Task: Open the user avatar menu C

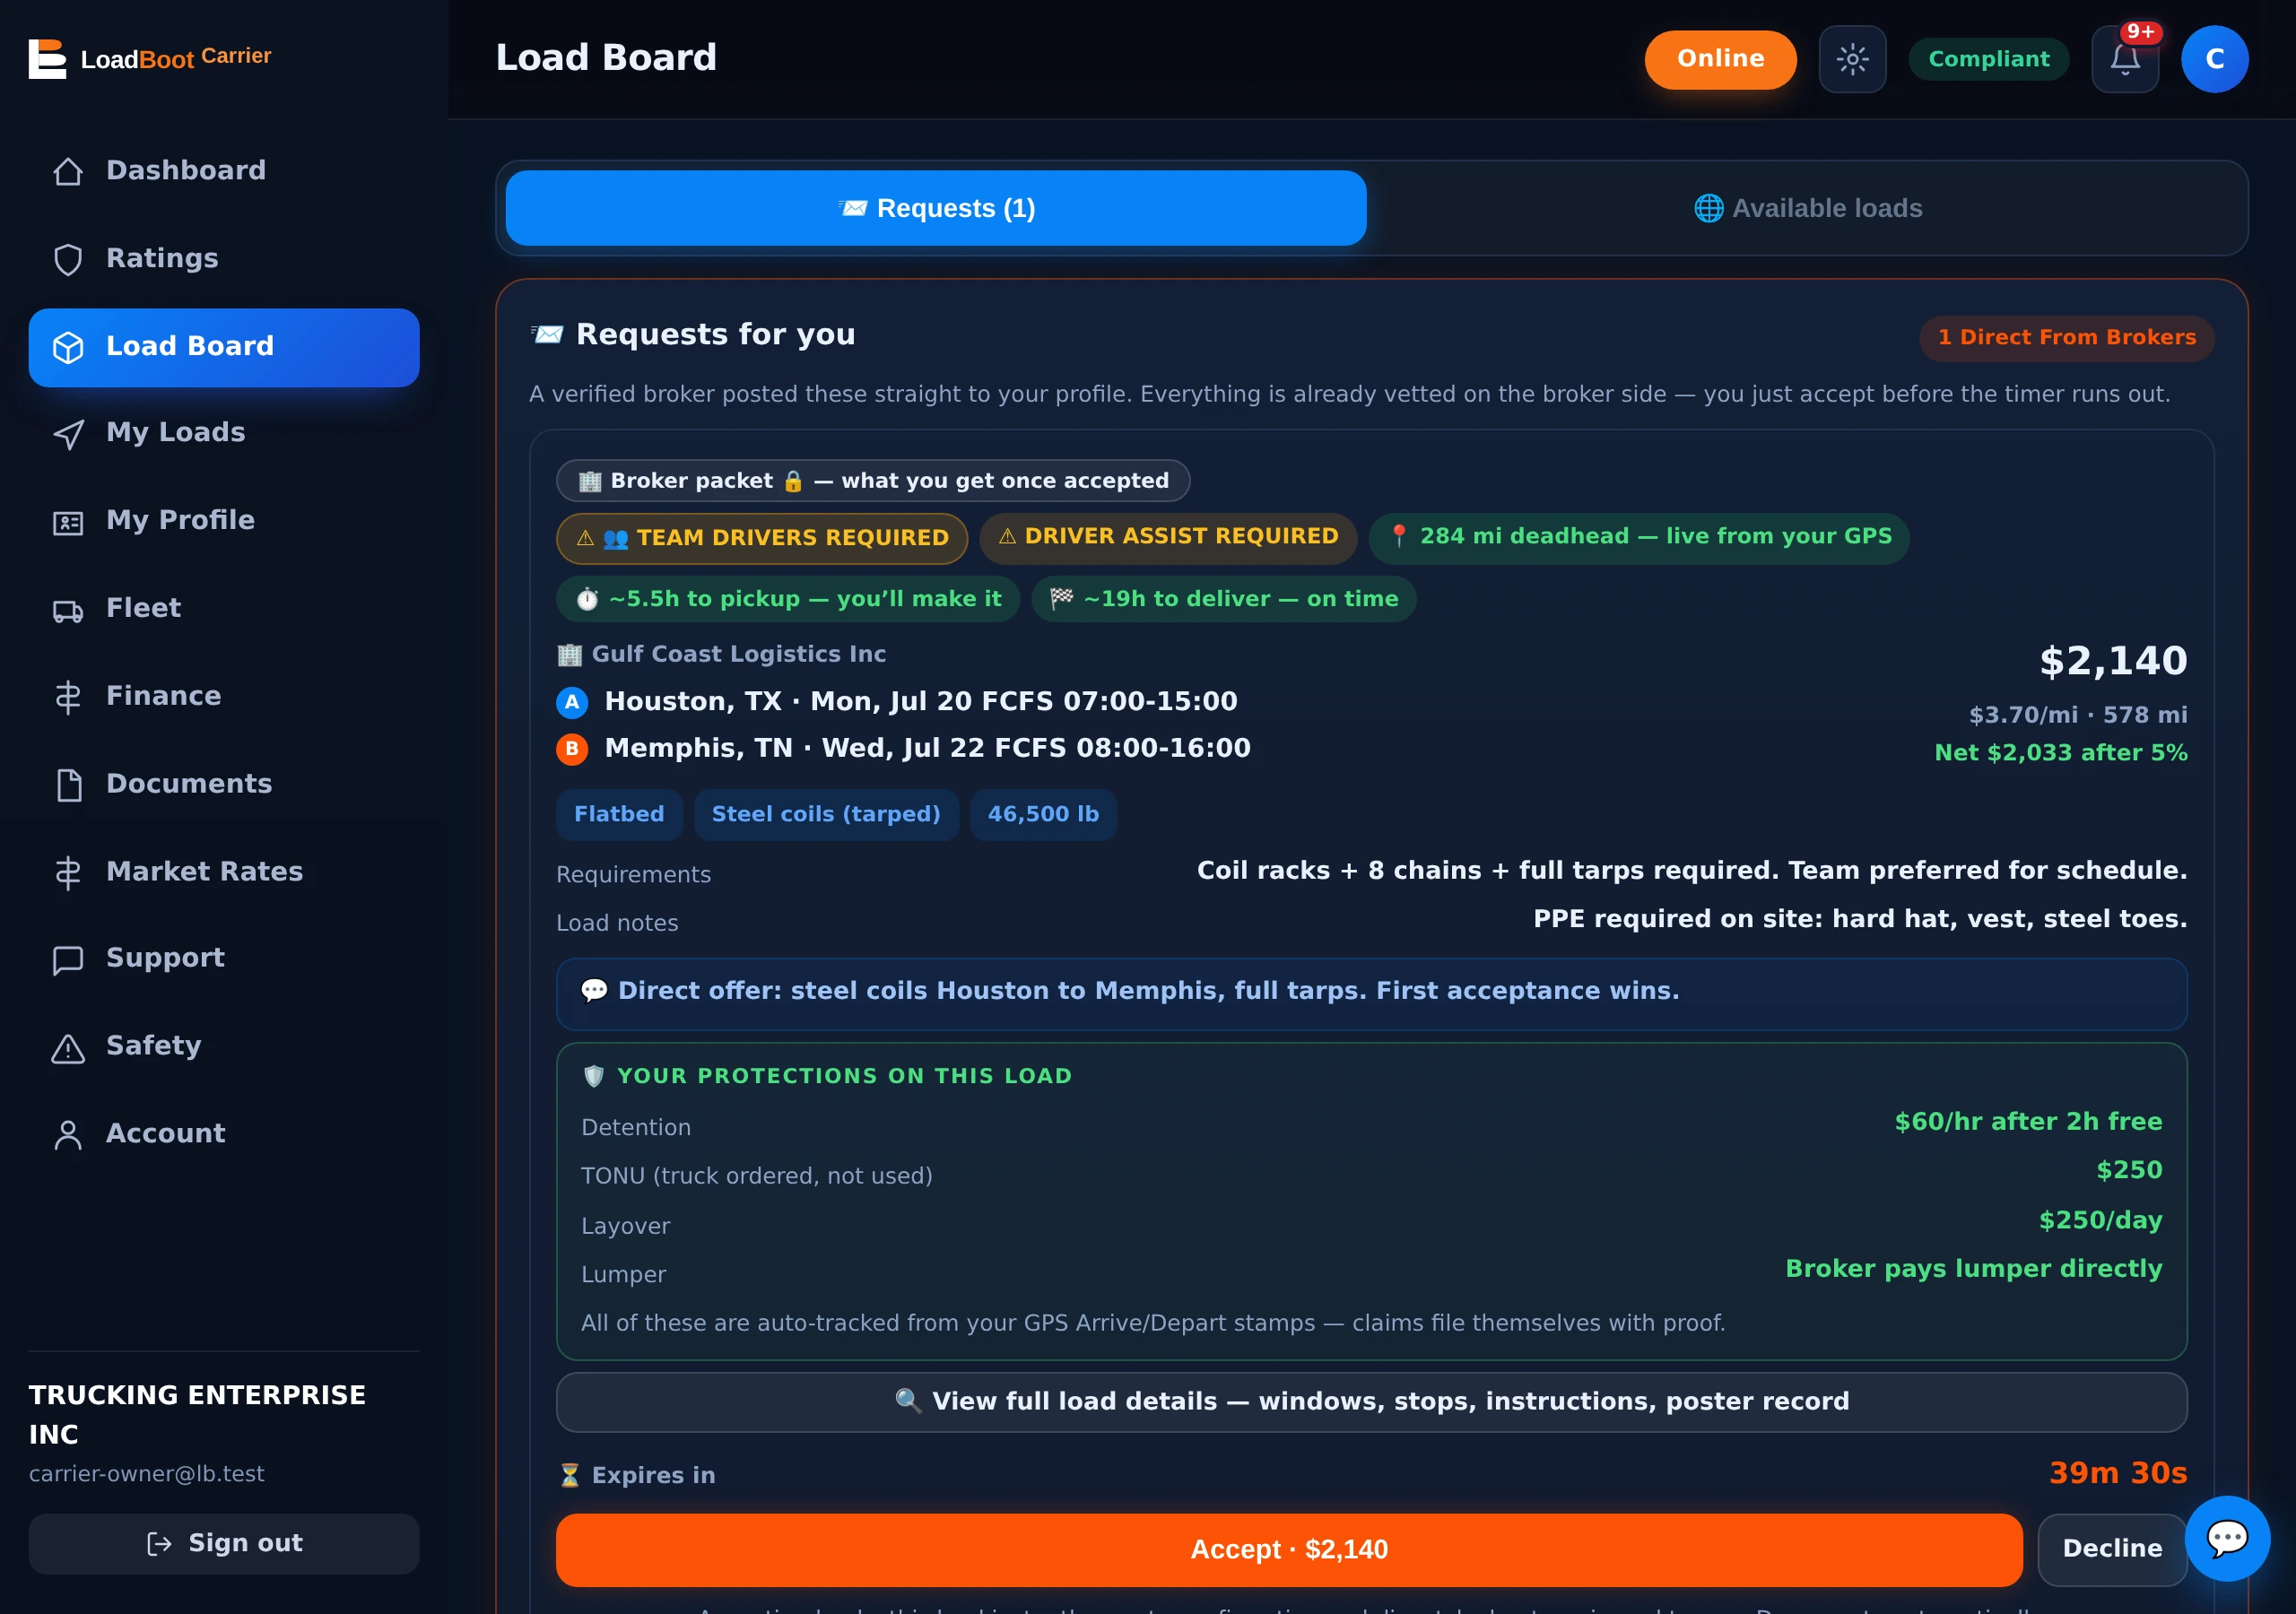Action: 2214,59
